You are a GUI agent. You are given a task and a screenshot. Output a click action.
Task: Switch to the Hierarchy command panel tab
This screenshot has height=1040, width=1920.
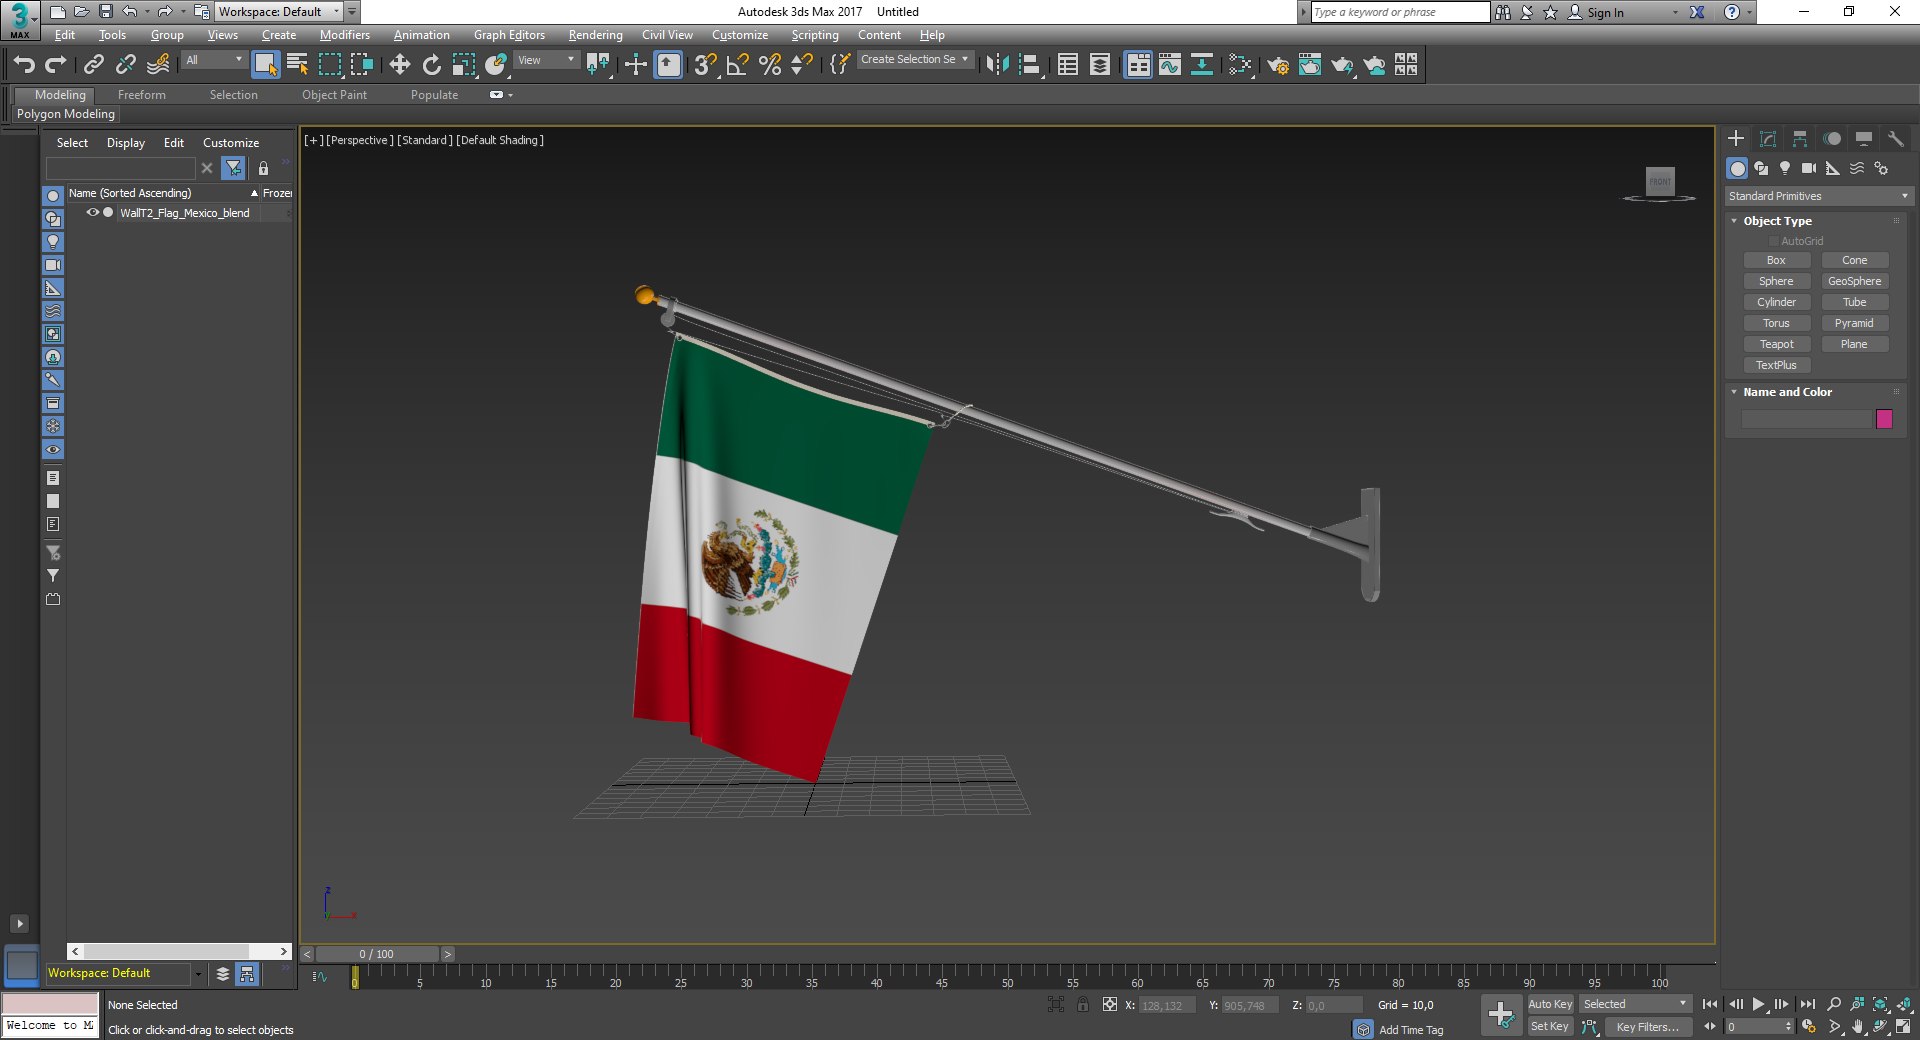tap(1800, 139)
